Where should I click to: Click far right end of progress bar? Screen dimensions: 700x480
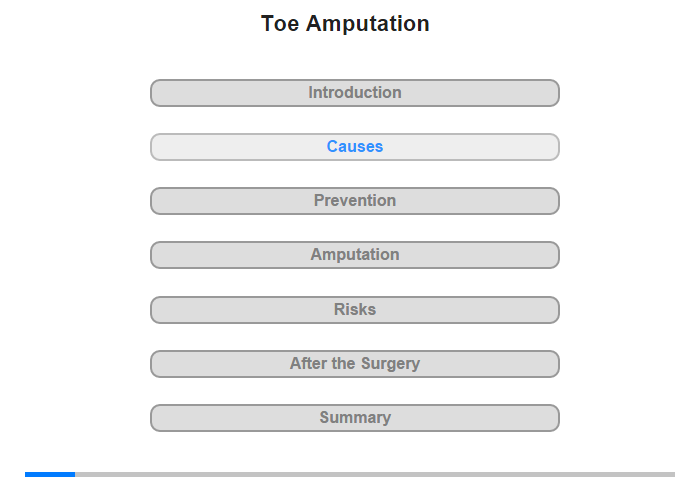[673, 474]
